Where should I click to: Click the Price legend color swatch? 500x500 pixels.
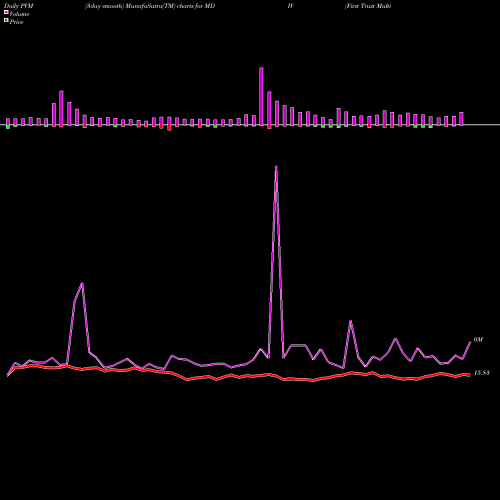click(x=6, y=20)
